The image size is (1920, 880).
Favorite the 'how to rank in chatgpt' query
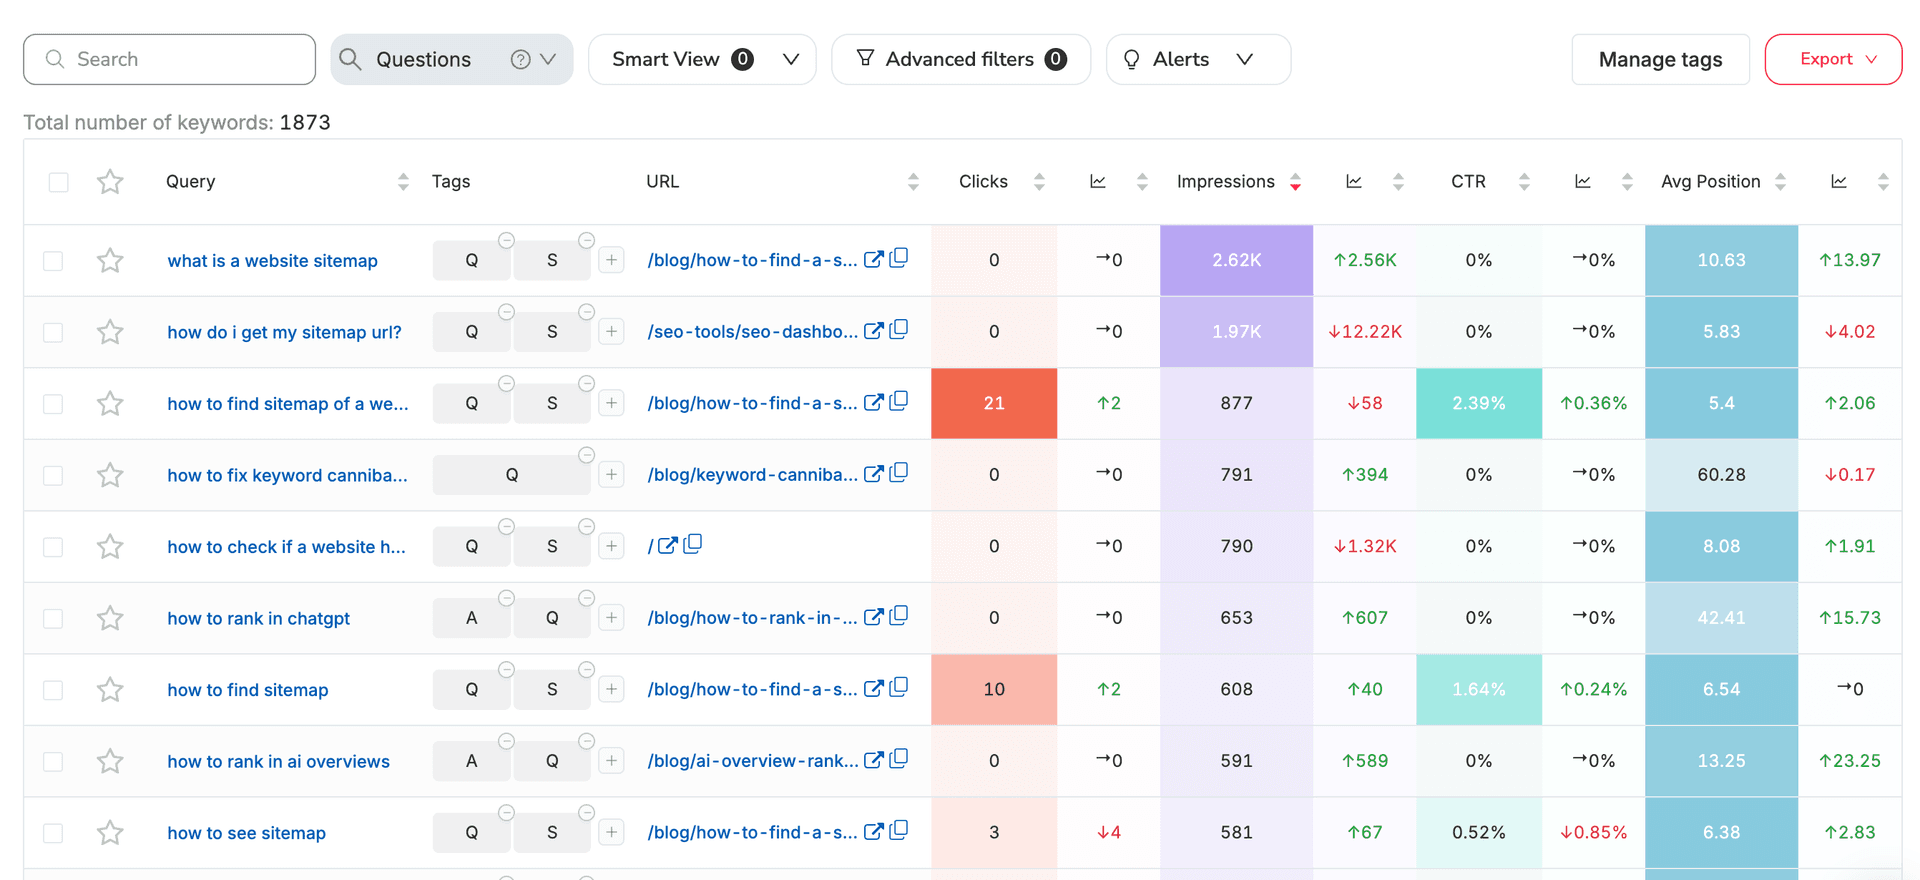click(x=110, y=618)
